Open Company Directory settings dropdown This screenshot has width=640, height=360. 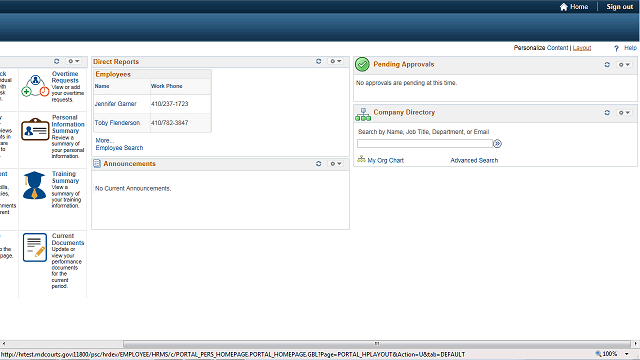pos(624,112)
